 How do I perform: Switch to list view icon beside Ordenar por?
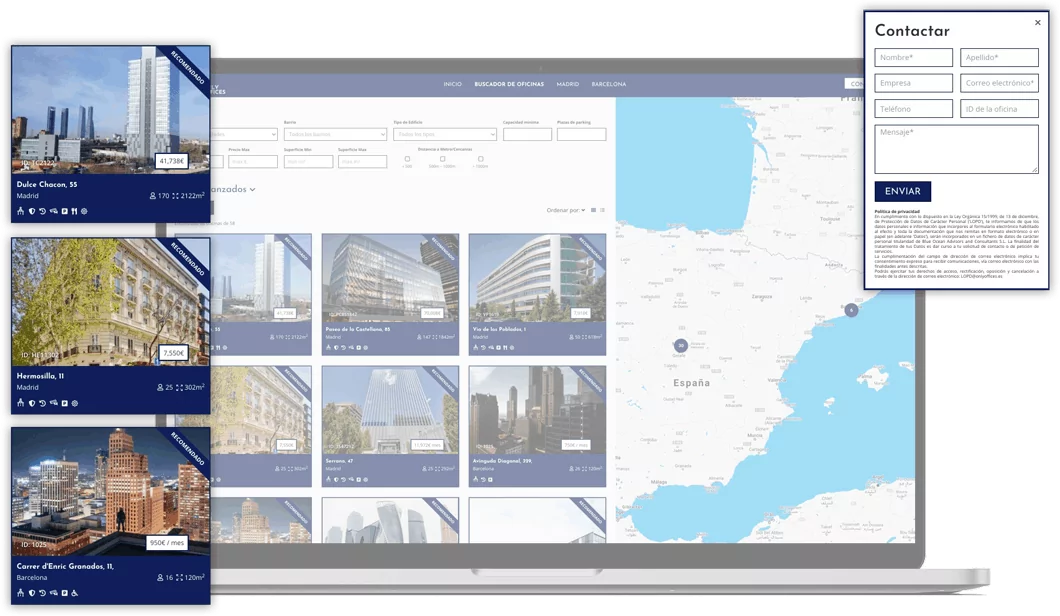(603, 210)
